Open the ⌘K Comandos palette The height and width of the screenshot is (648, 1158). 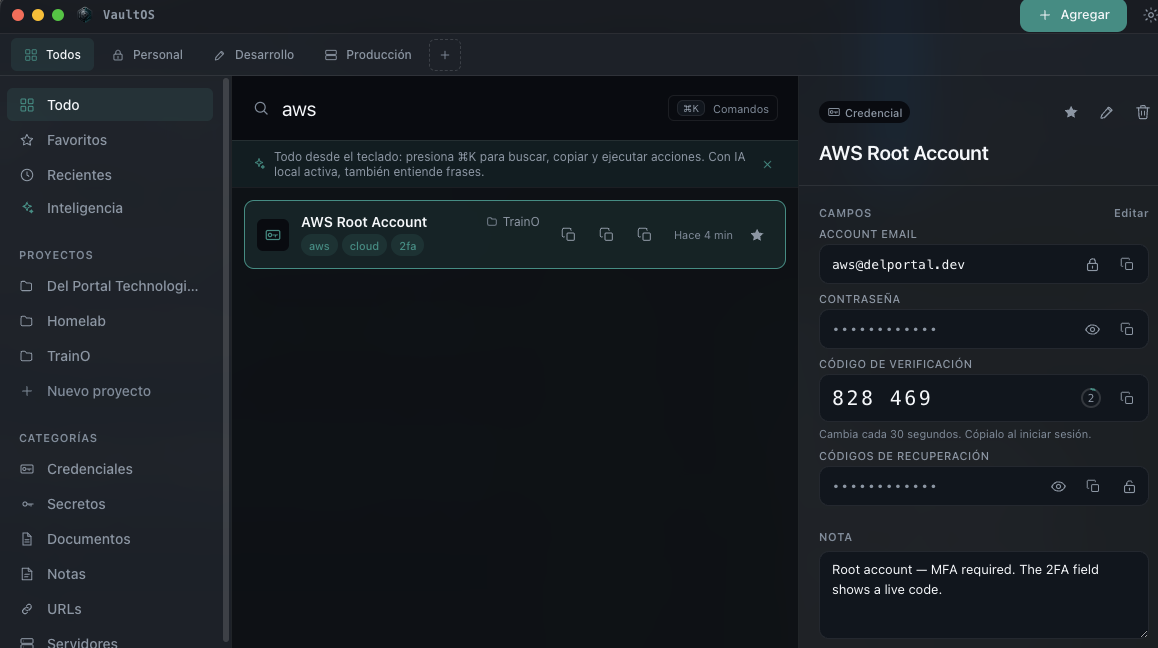pyautogui.click(x=722, y=109)
